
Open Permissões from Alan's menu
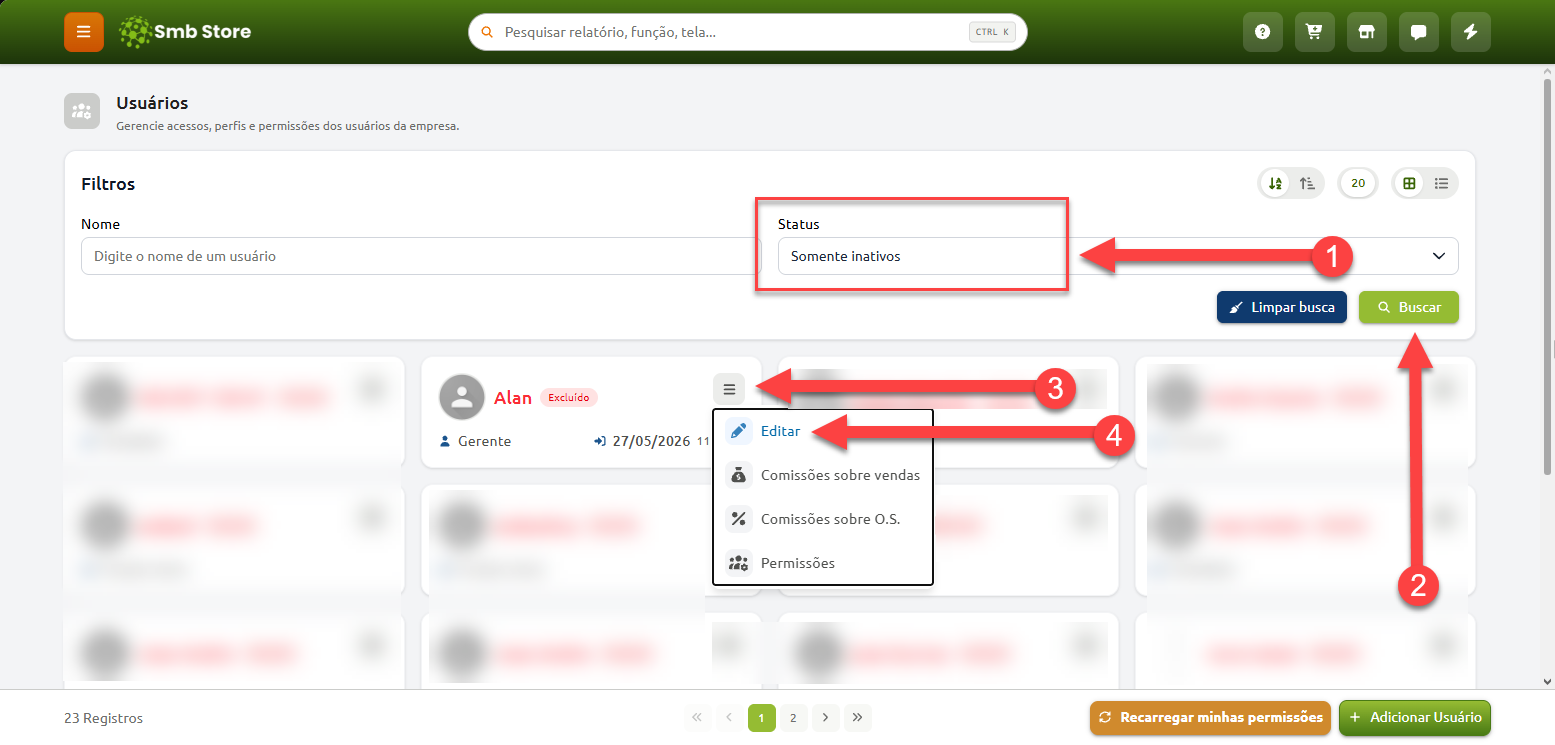pos(822,563)
